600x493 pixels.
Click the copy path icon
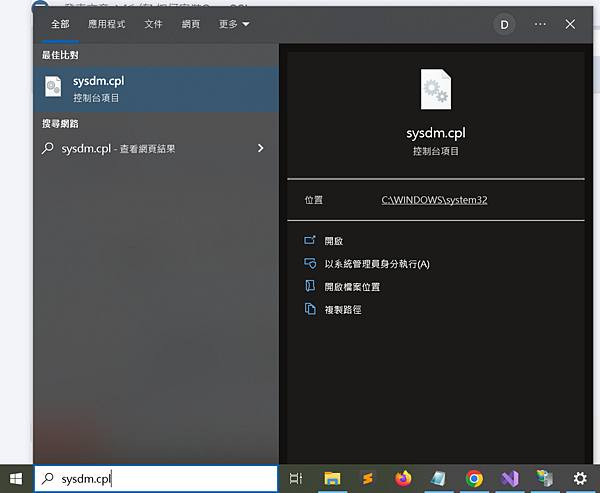pos(310,309)
